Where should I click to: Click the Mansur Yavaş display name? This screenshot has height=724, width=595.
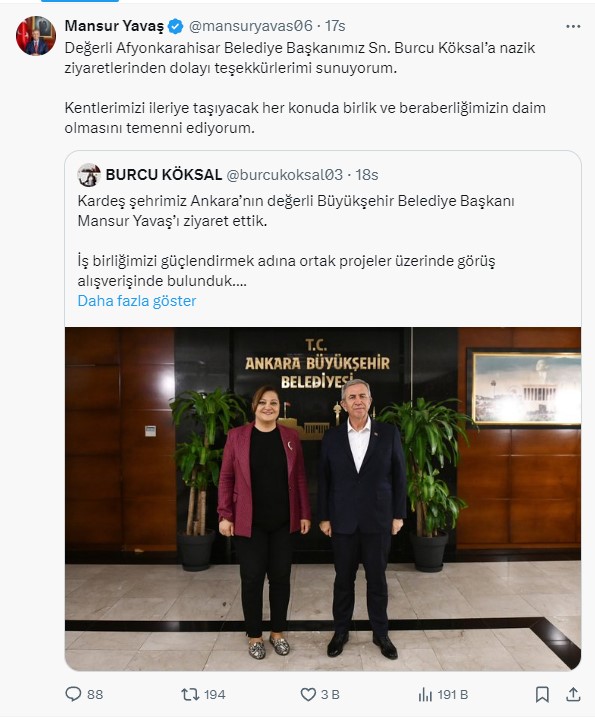[x=114, y=26]
